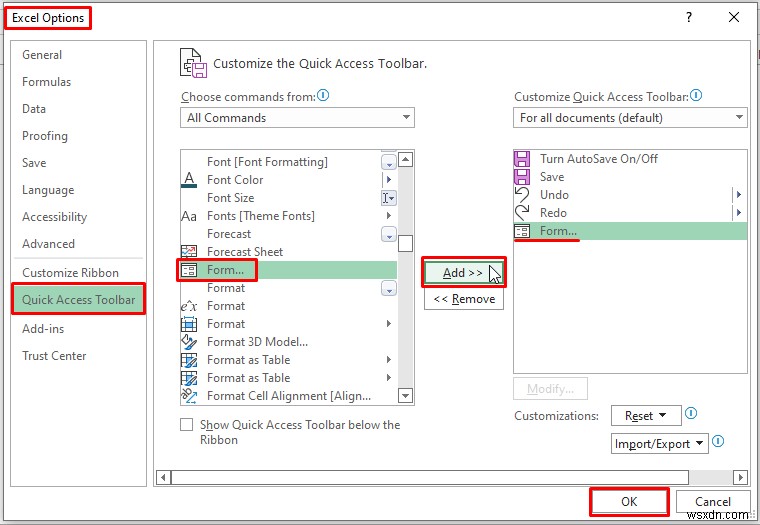
Task: Select Forecast Sheet in commands list
Action: click(x=288, y=252)
